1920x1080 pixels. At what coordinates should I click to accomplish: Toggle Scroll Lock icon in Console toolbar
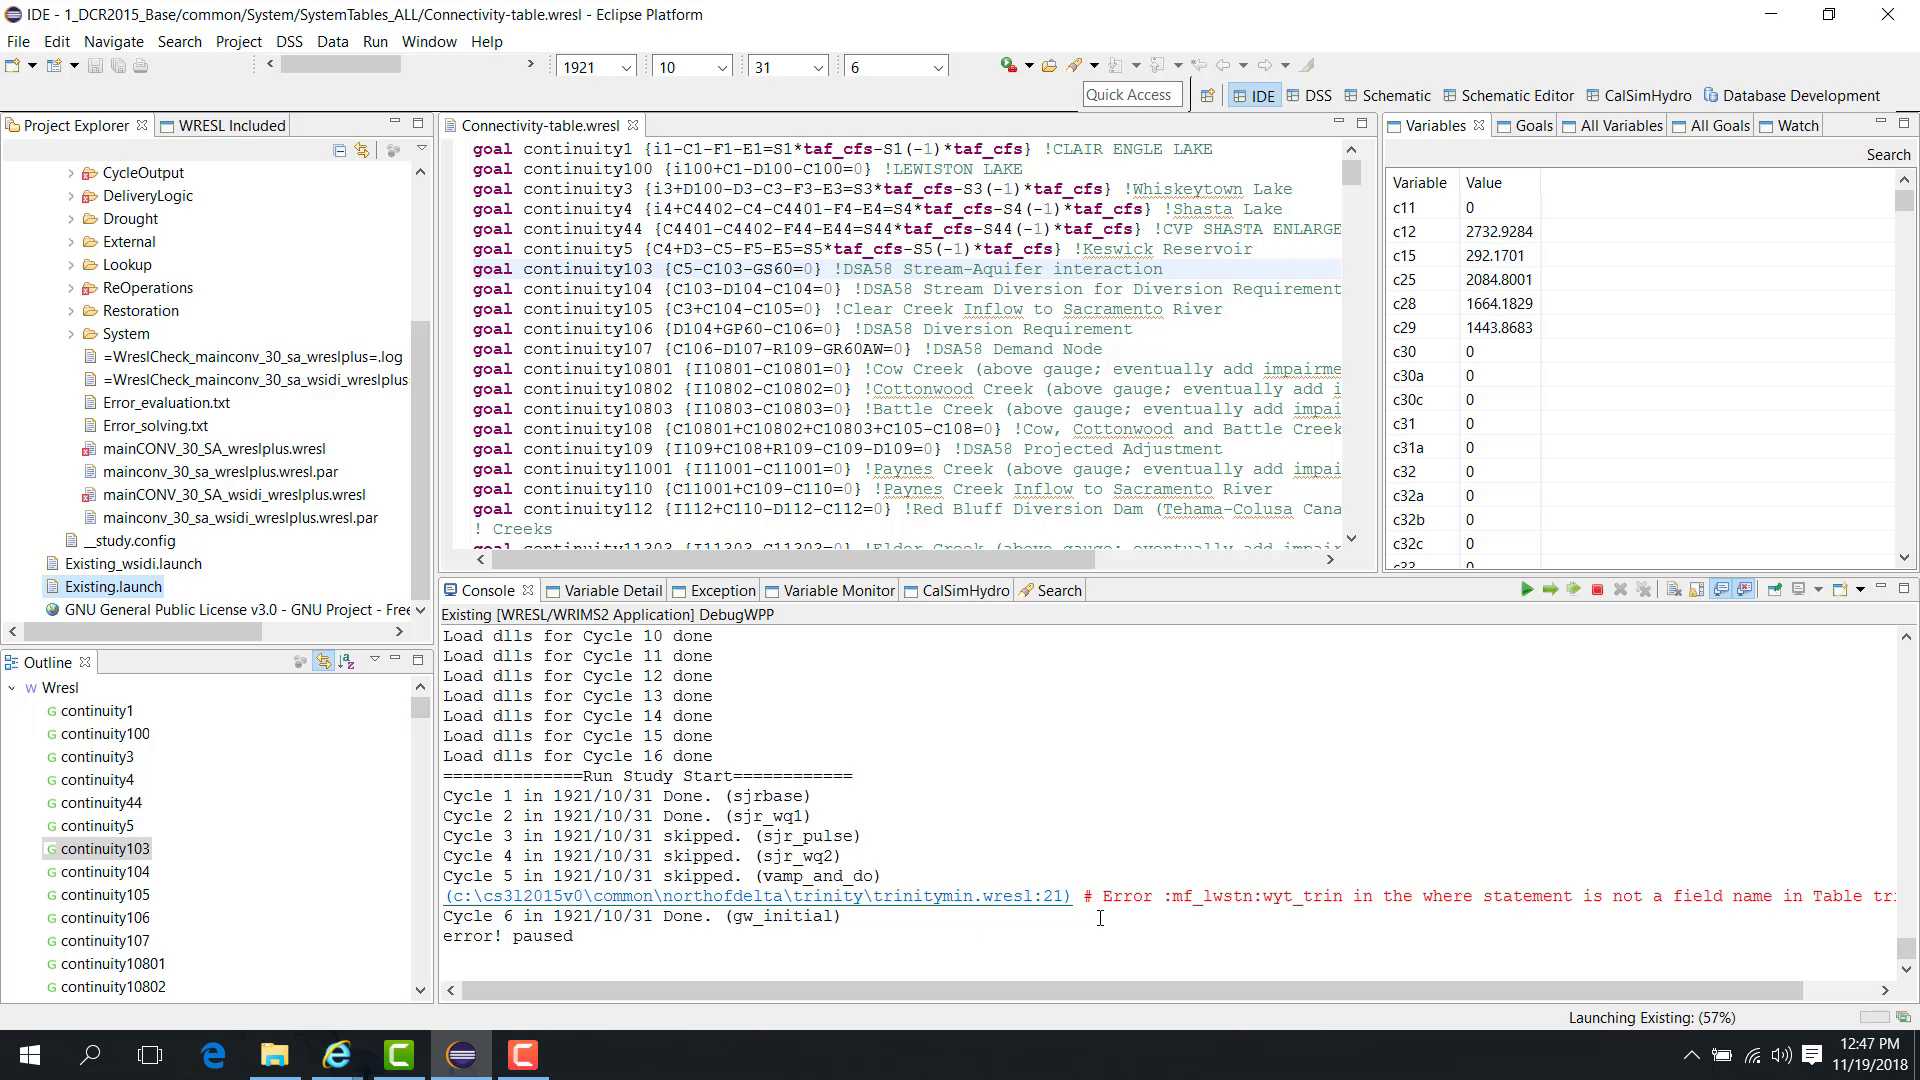[1696, 590]
